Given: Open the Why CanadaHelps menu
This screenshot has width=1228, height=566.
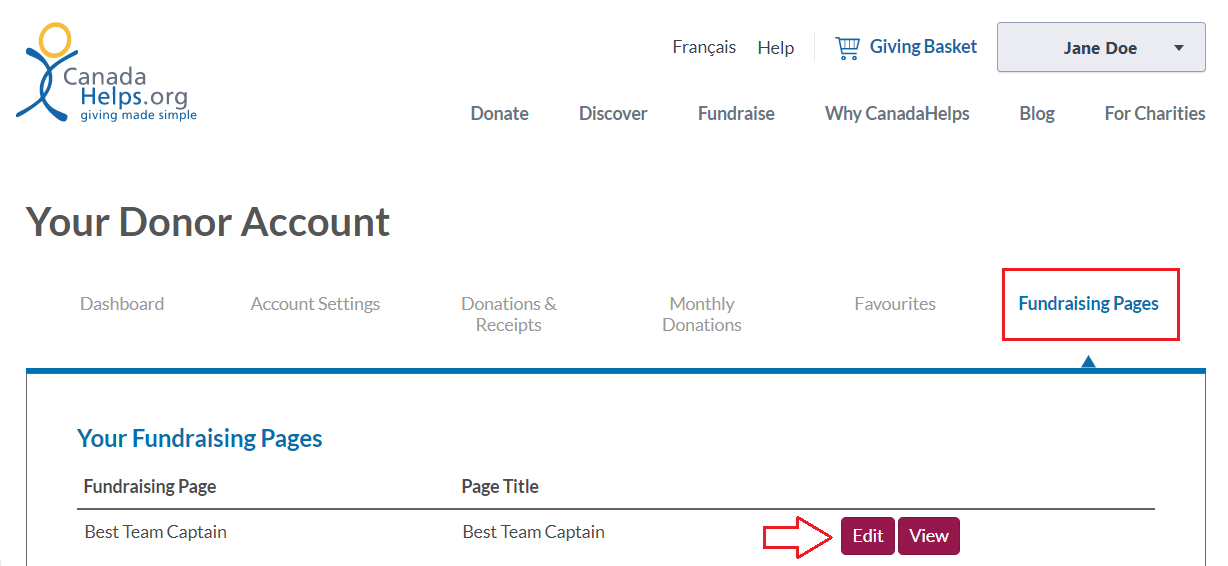Looking at the screenshot, I should (x=897, y=113).
